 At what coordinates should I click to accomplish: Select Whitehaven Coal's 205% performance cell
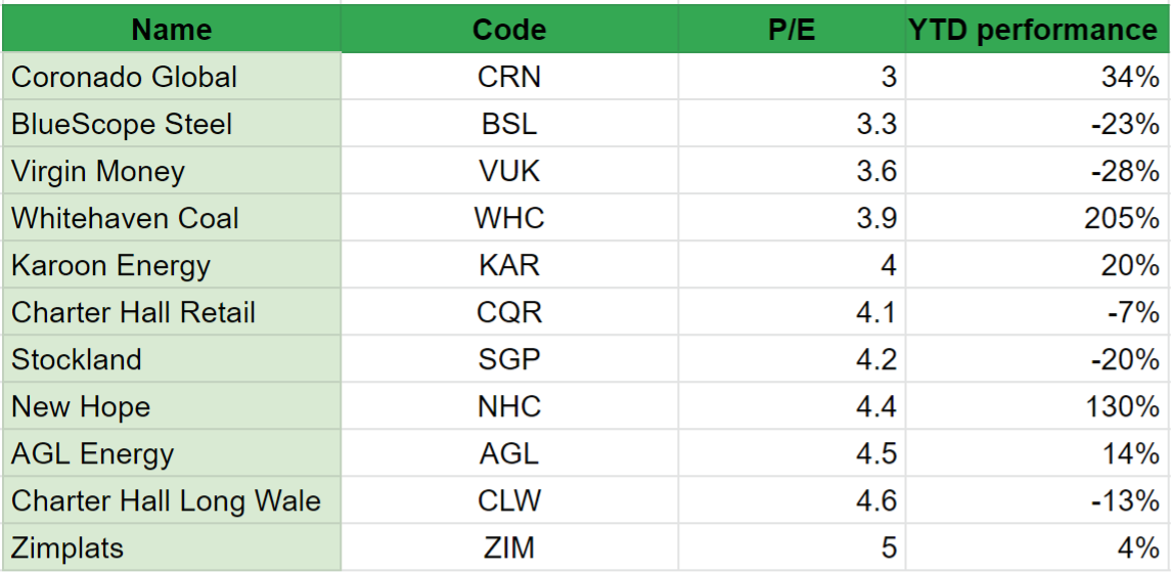[x=1038, y=218]
